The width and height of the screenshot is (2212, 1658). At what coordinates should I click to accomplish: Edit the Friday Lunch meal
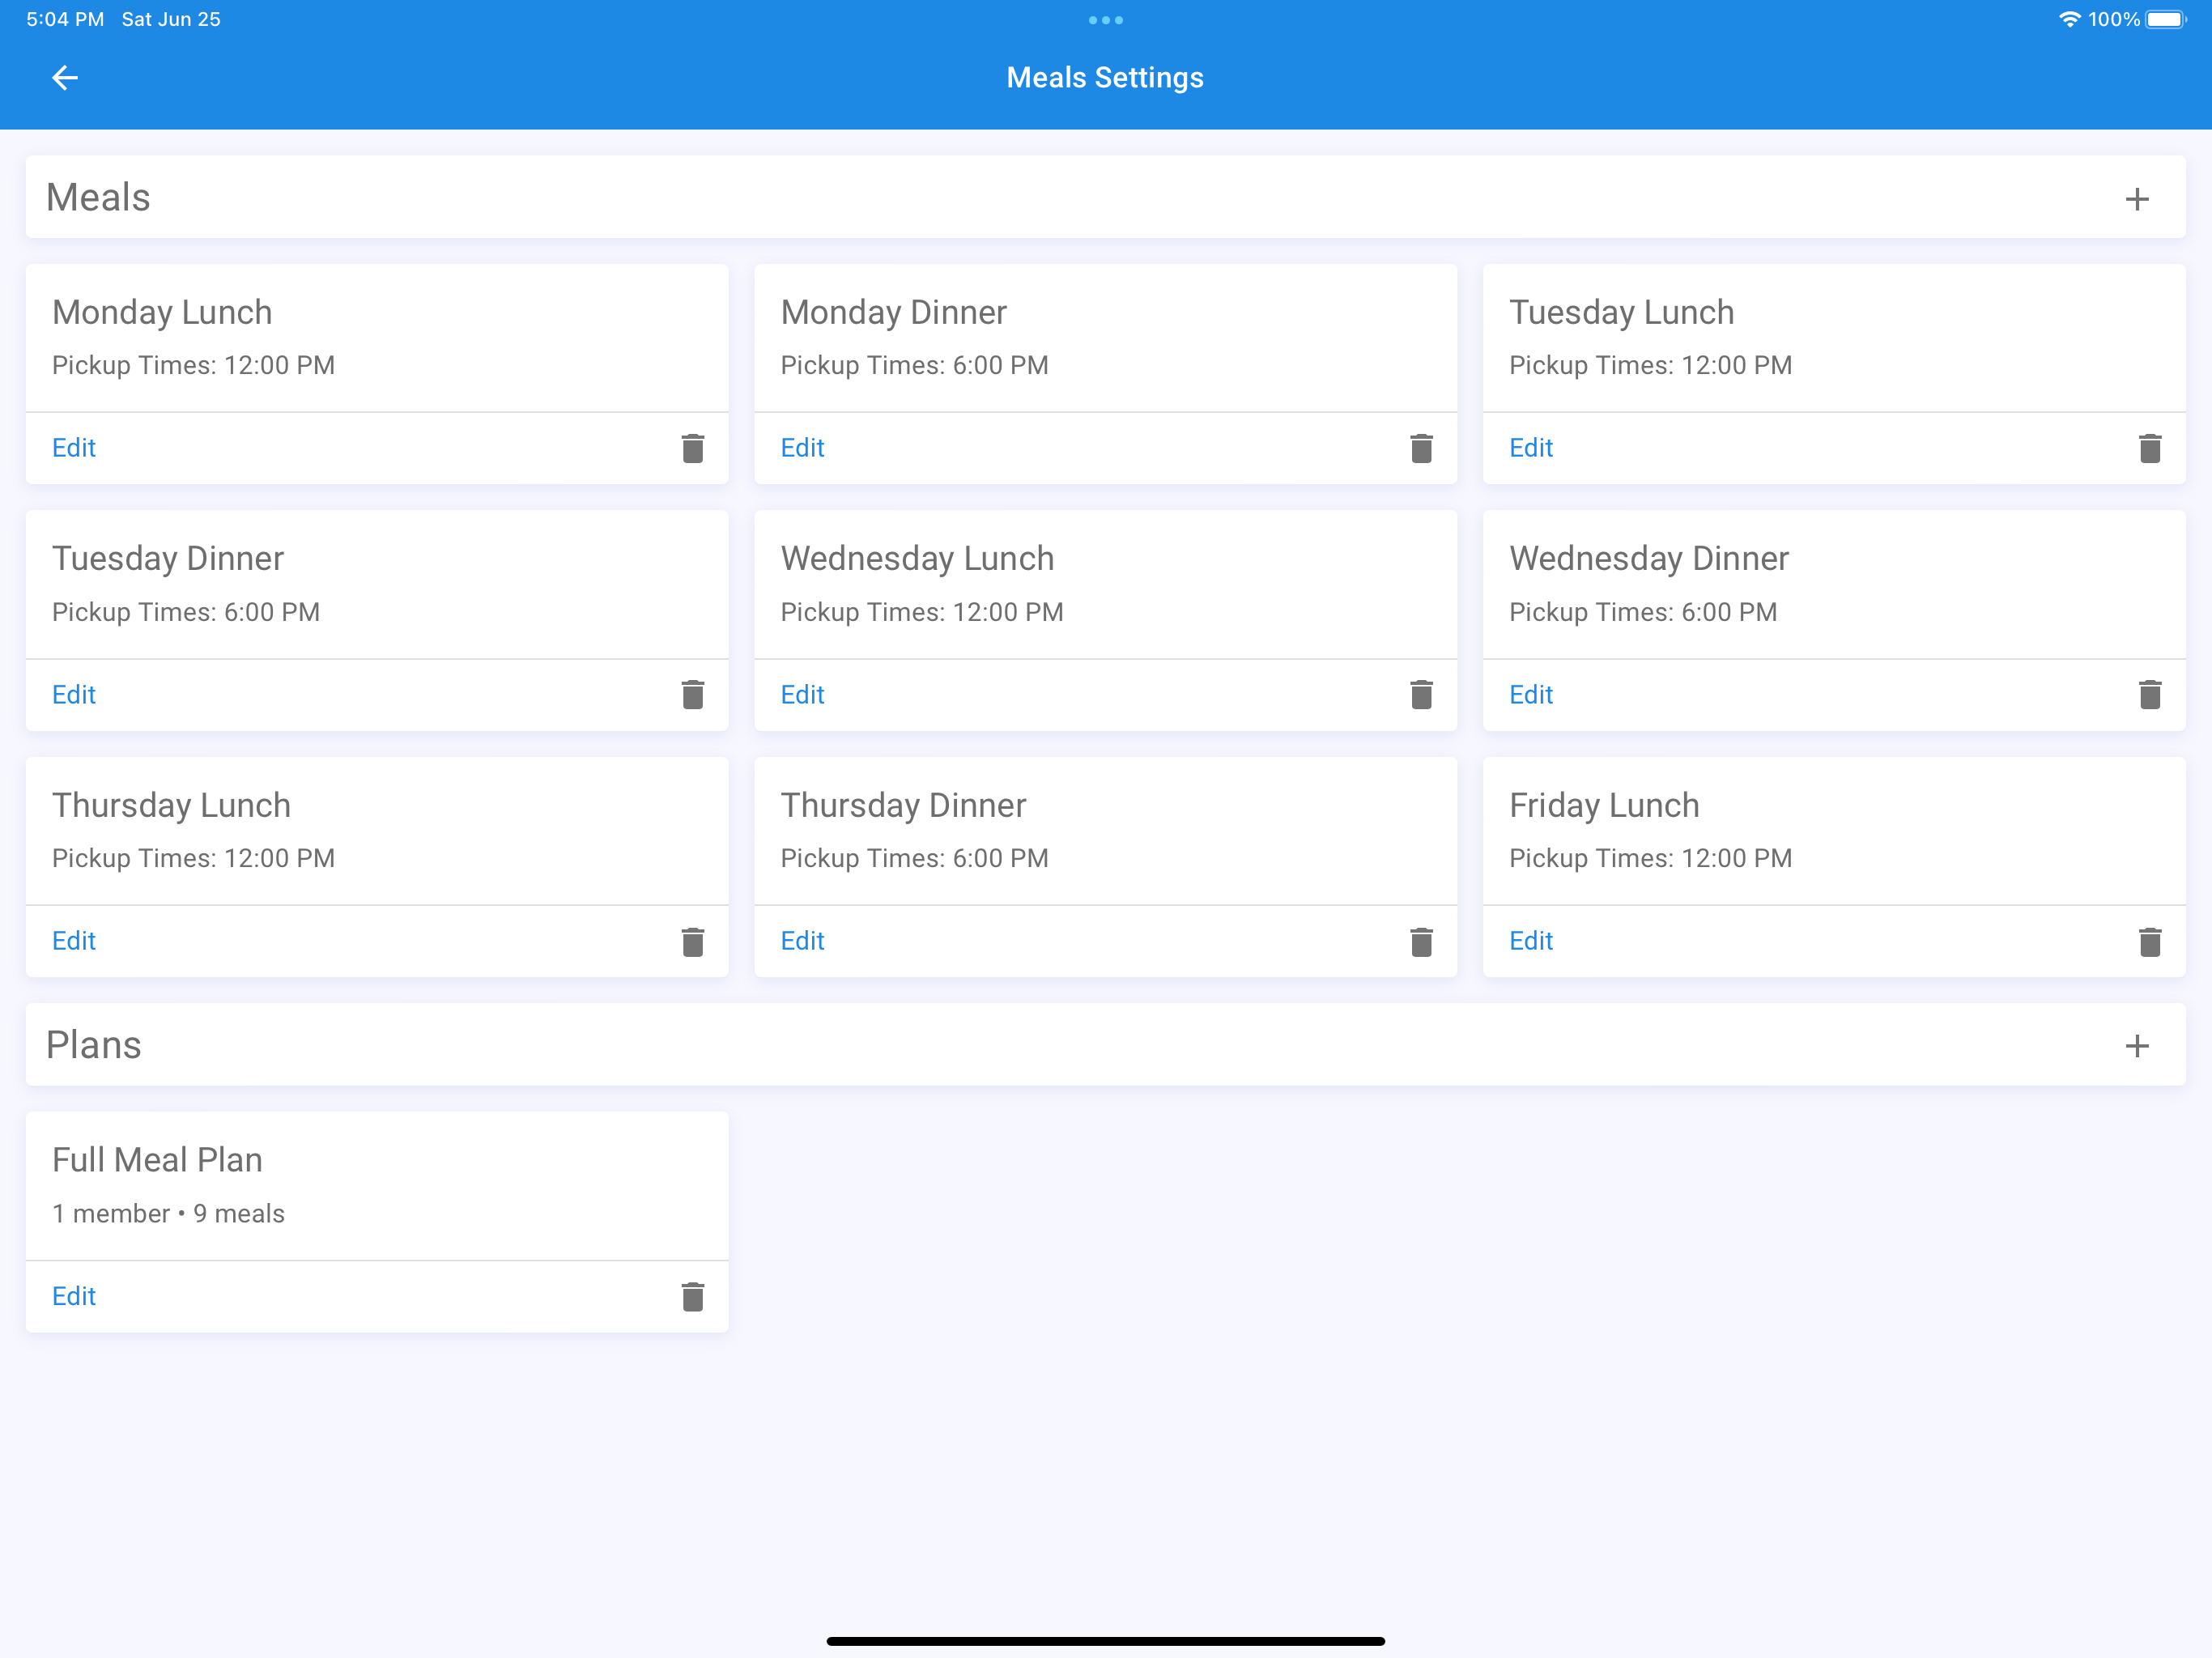click(x=1530, y=941)
